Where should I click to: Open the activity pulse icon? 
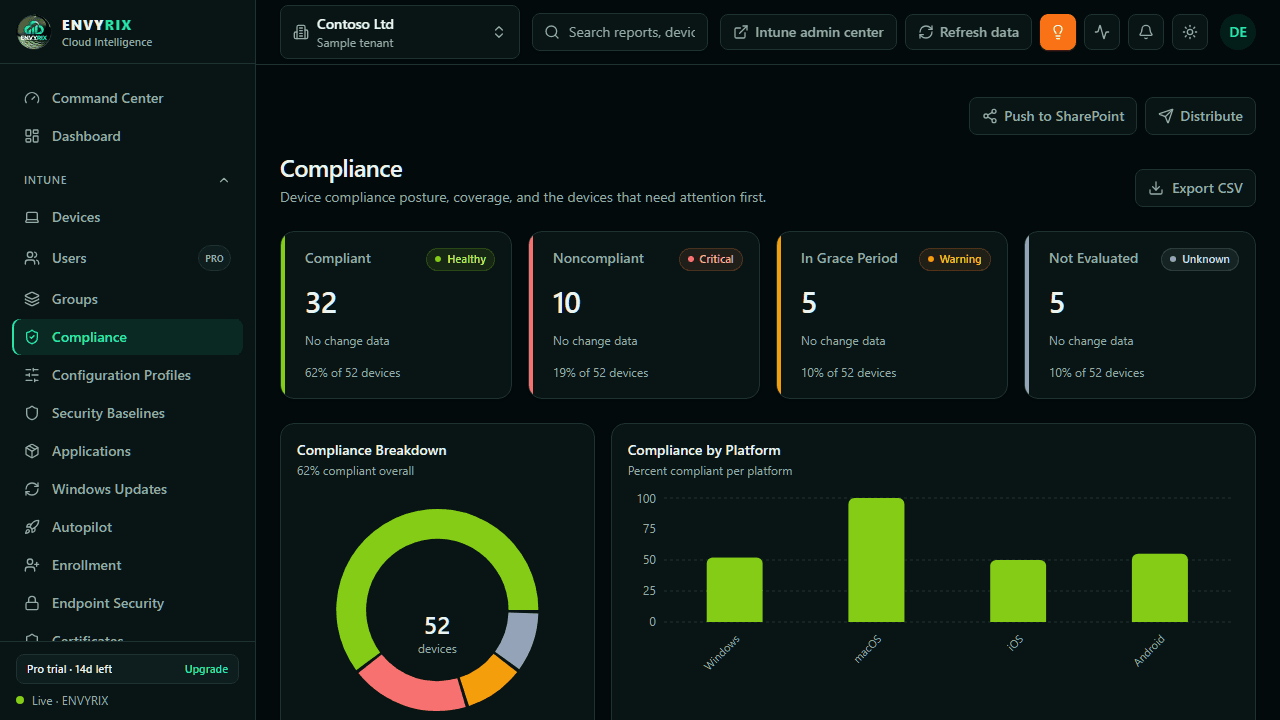[1102, 32]
